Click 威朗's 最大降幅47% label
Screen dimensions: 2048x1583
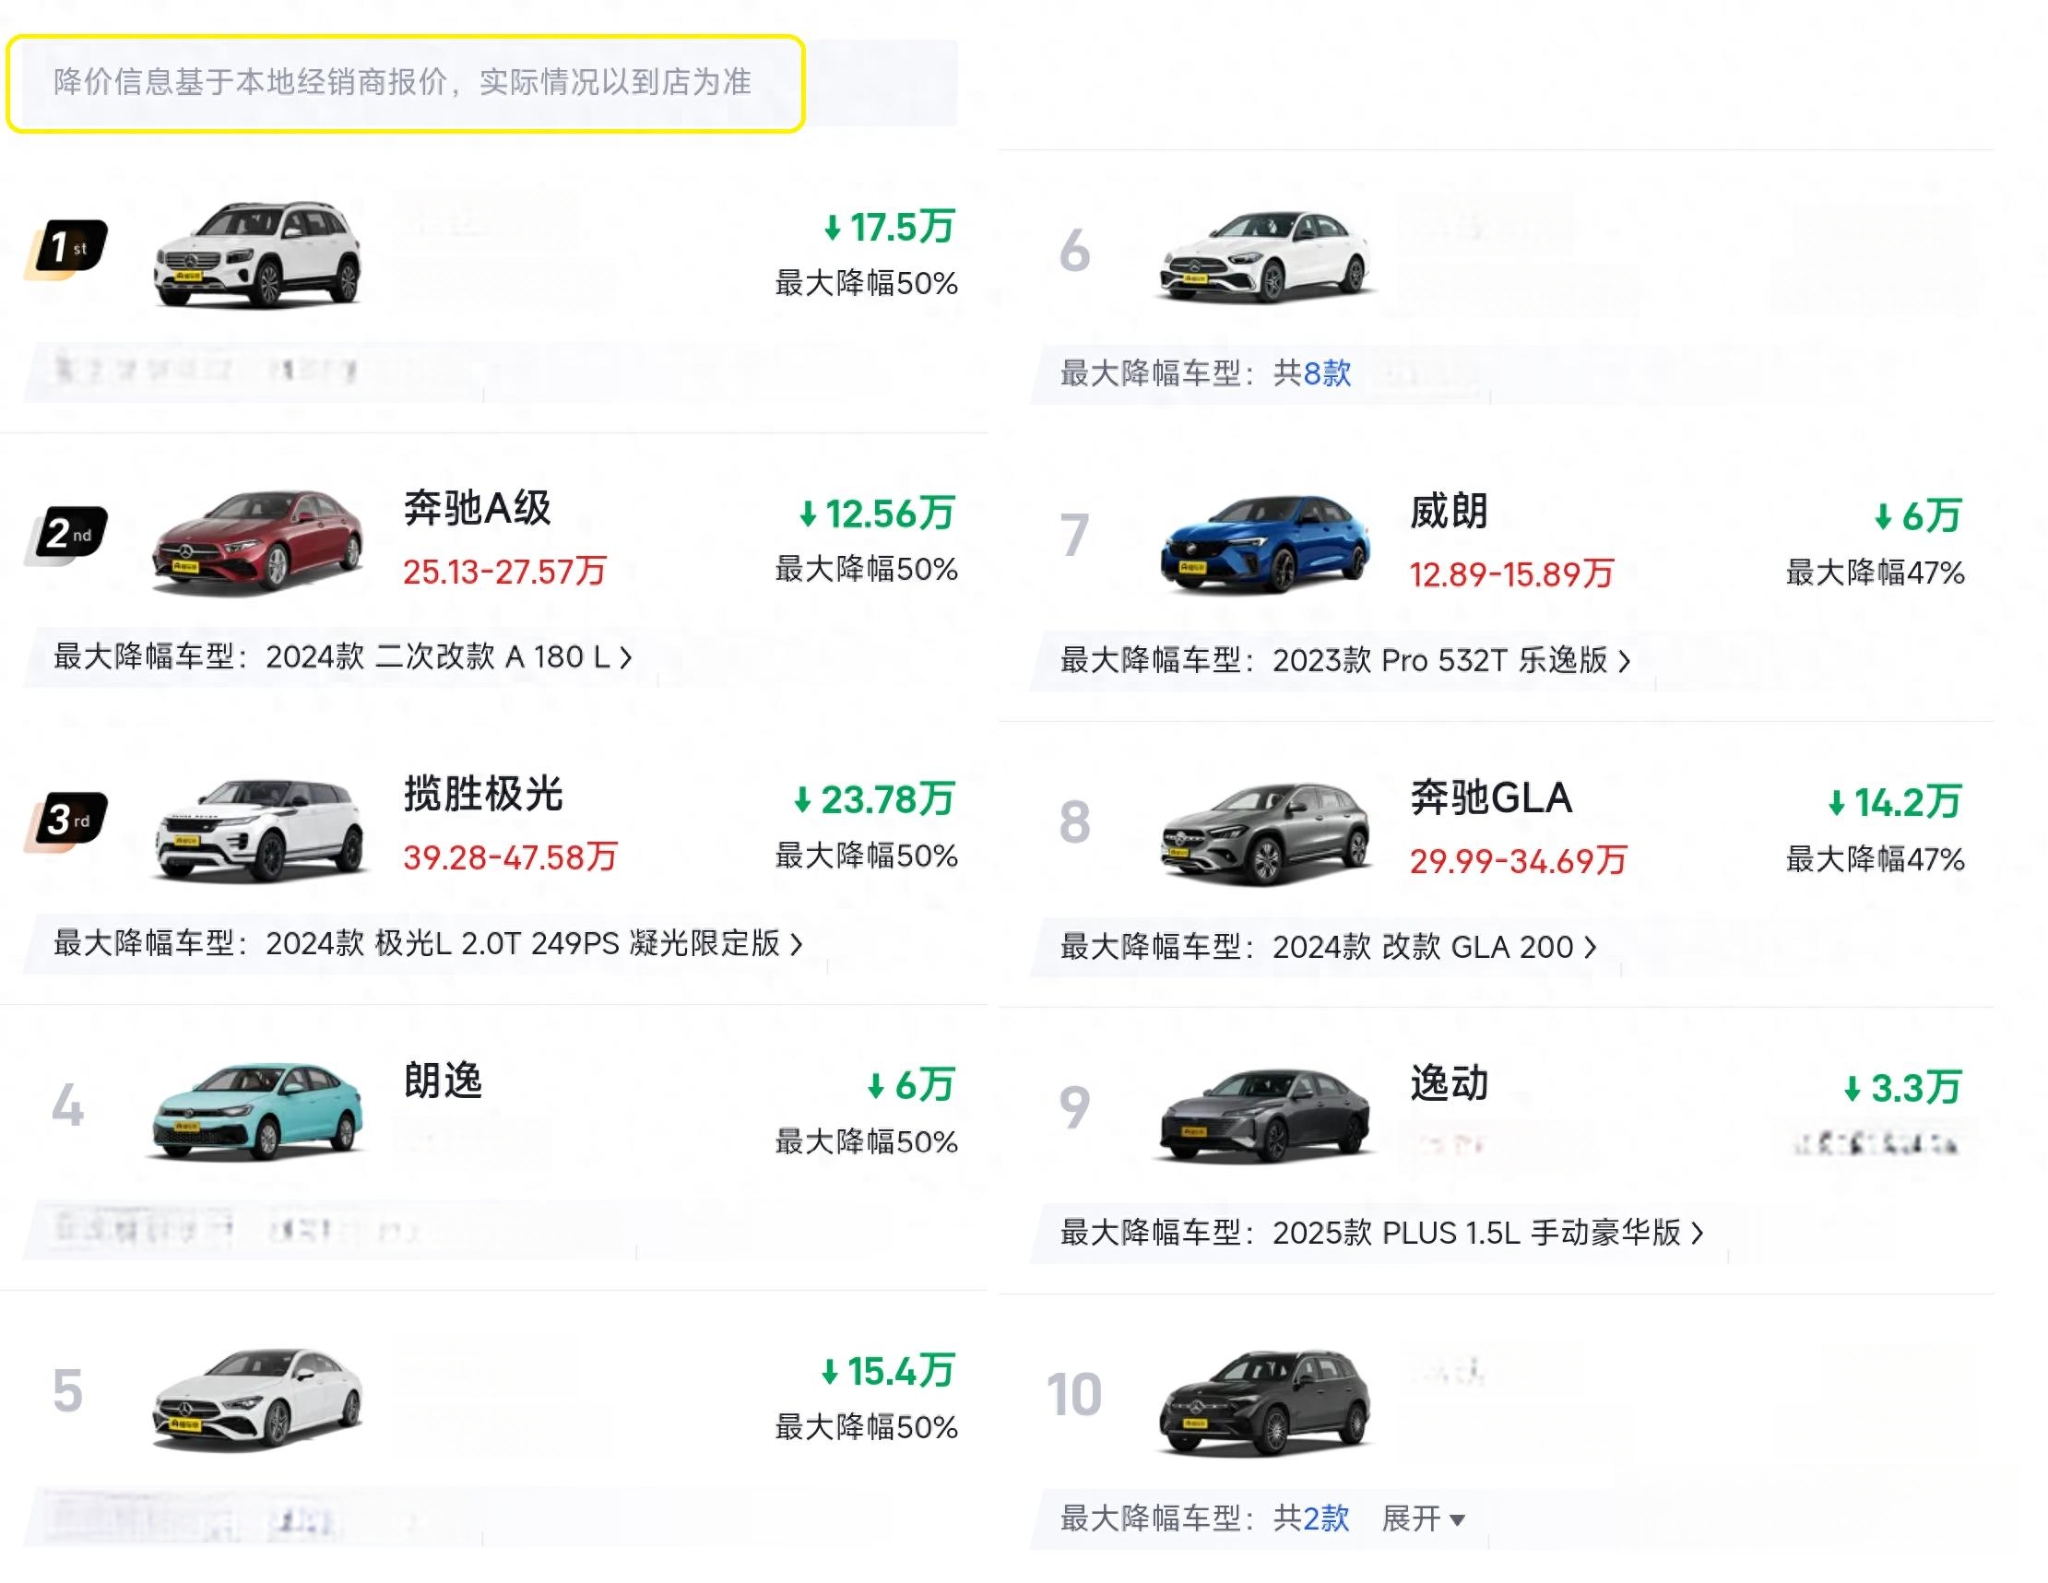click(x=1875, y=573)
